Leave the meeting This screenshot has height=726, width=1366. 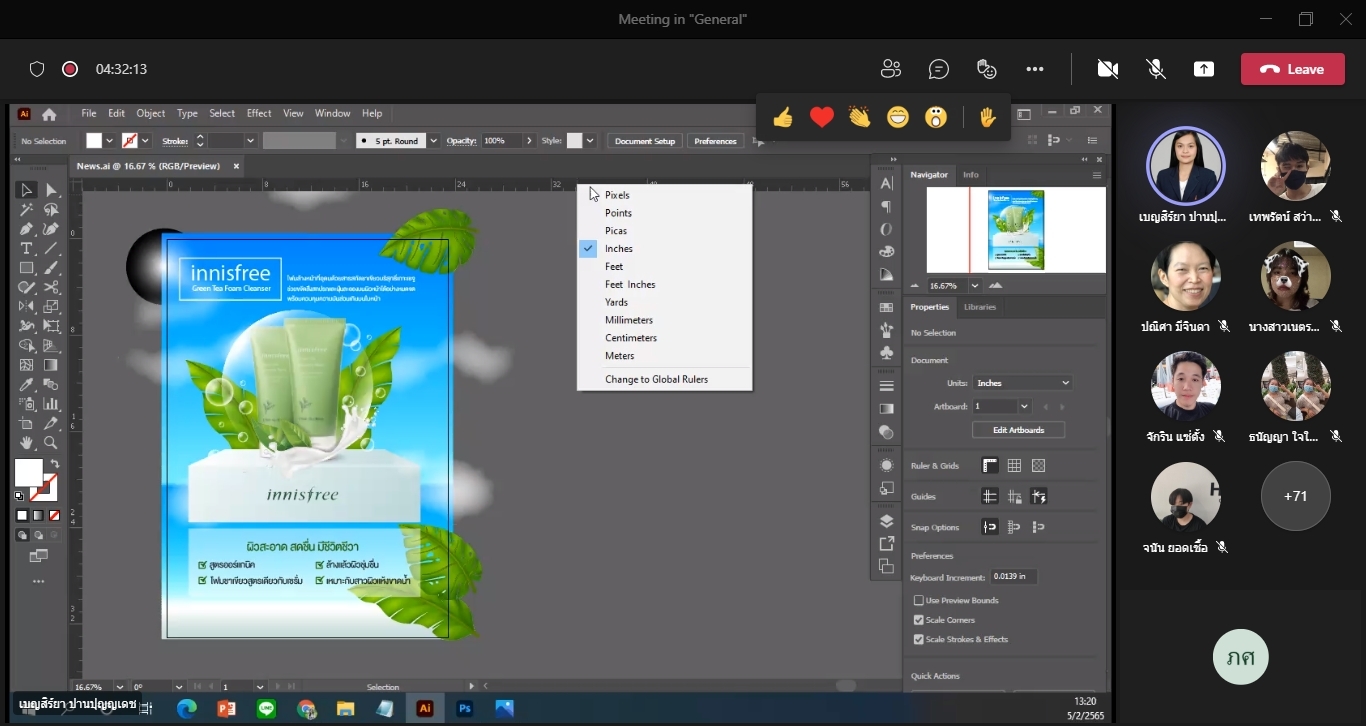tap(1292, 69)
